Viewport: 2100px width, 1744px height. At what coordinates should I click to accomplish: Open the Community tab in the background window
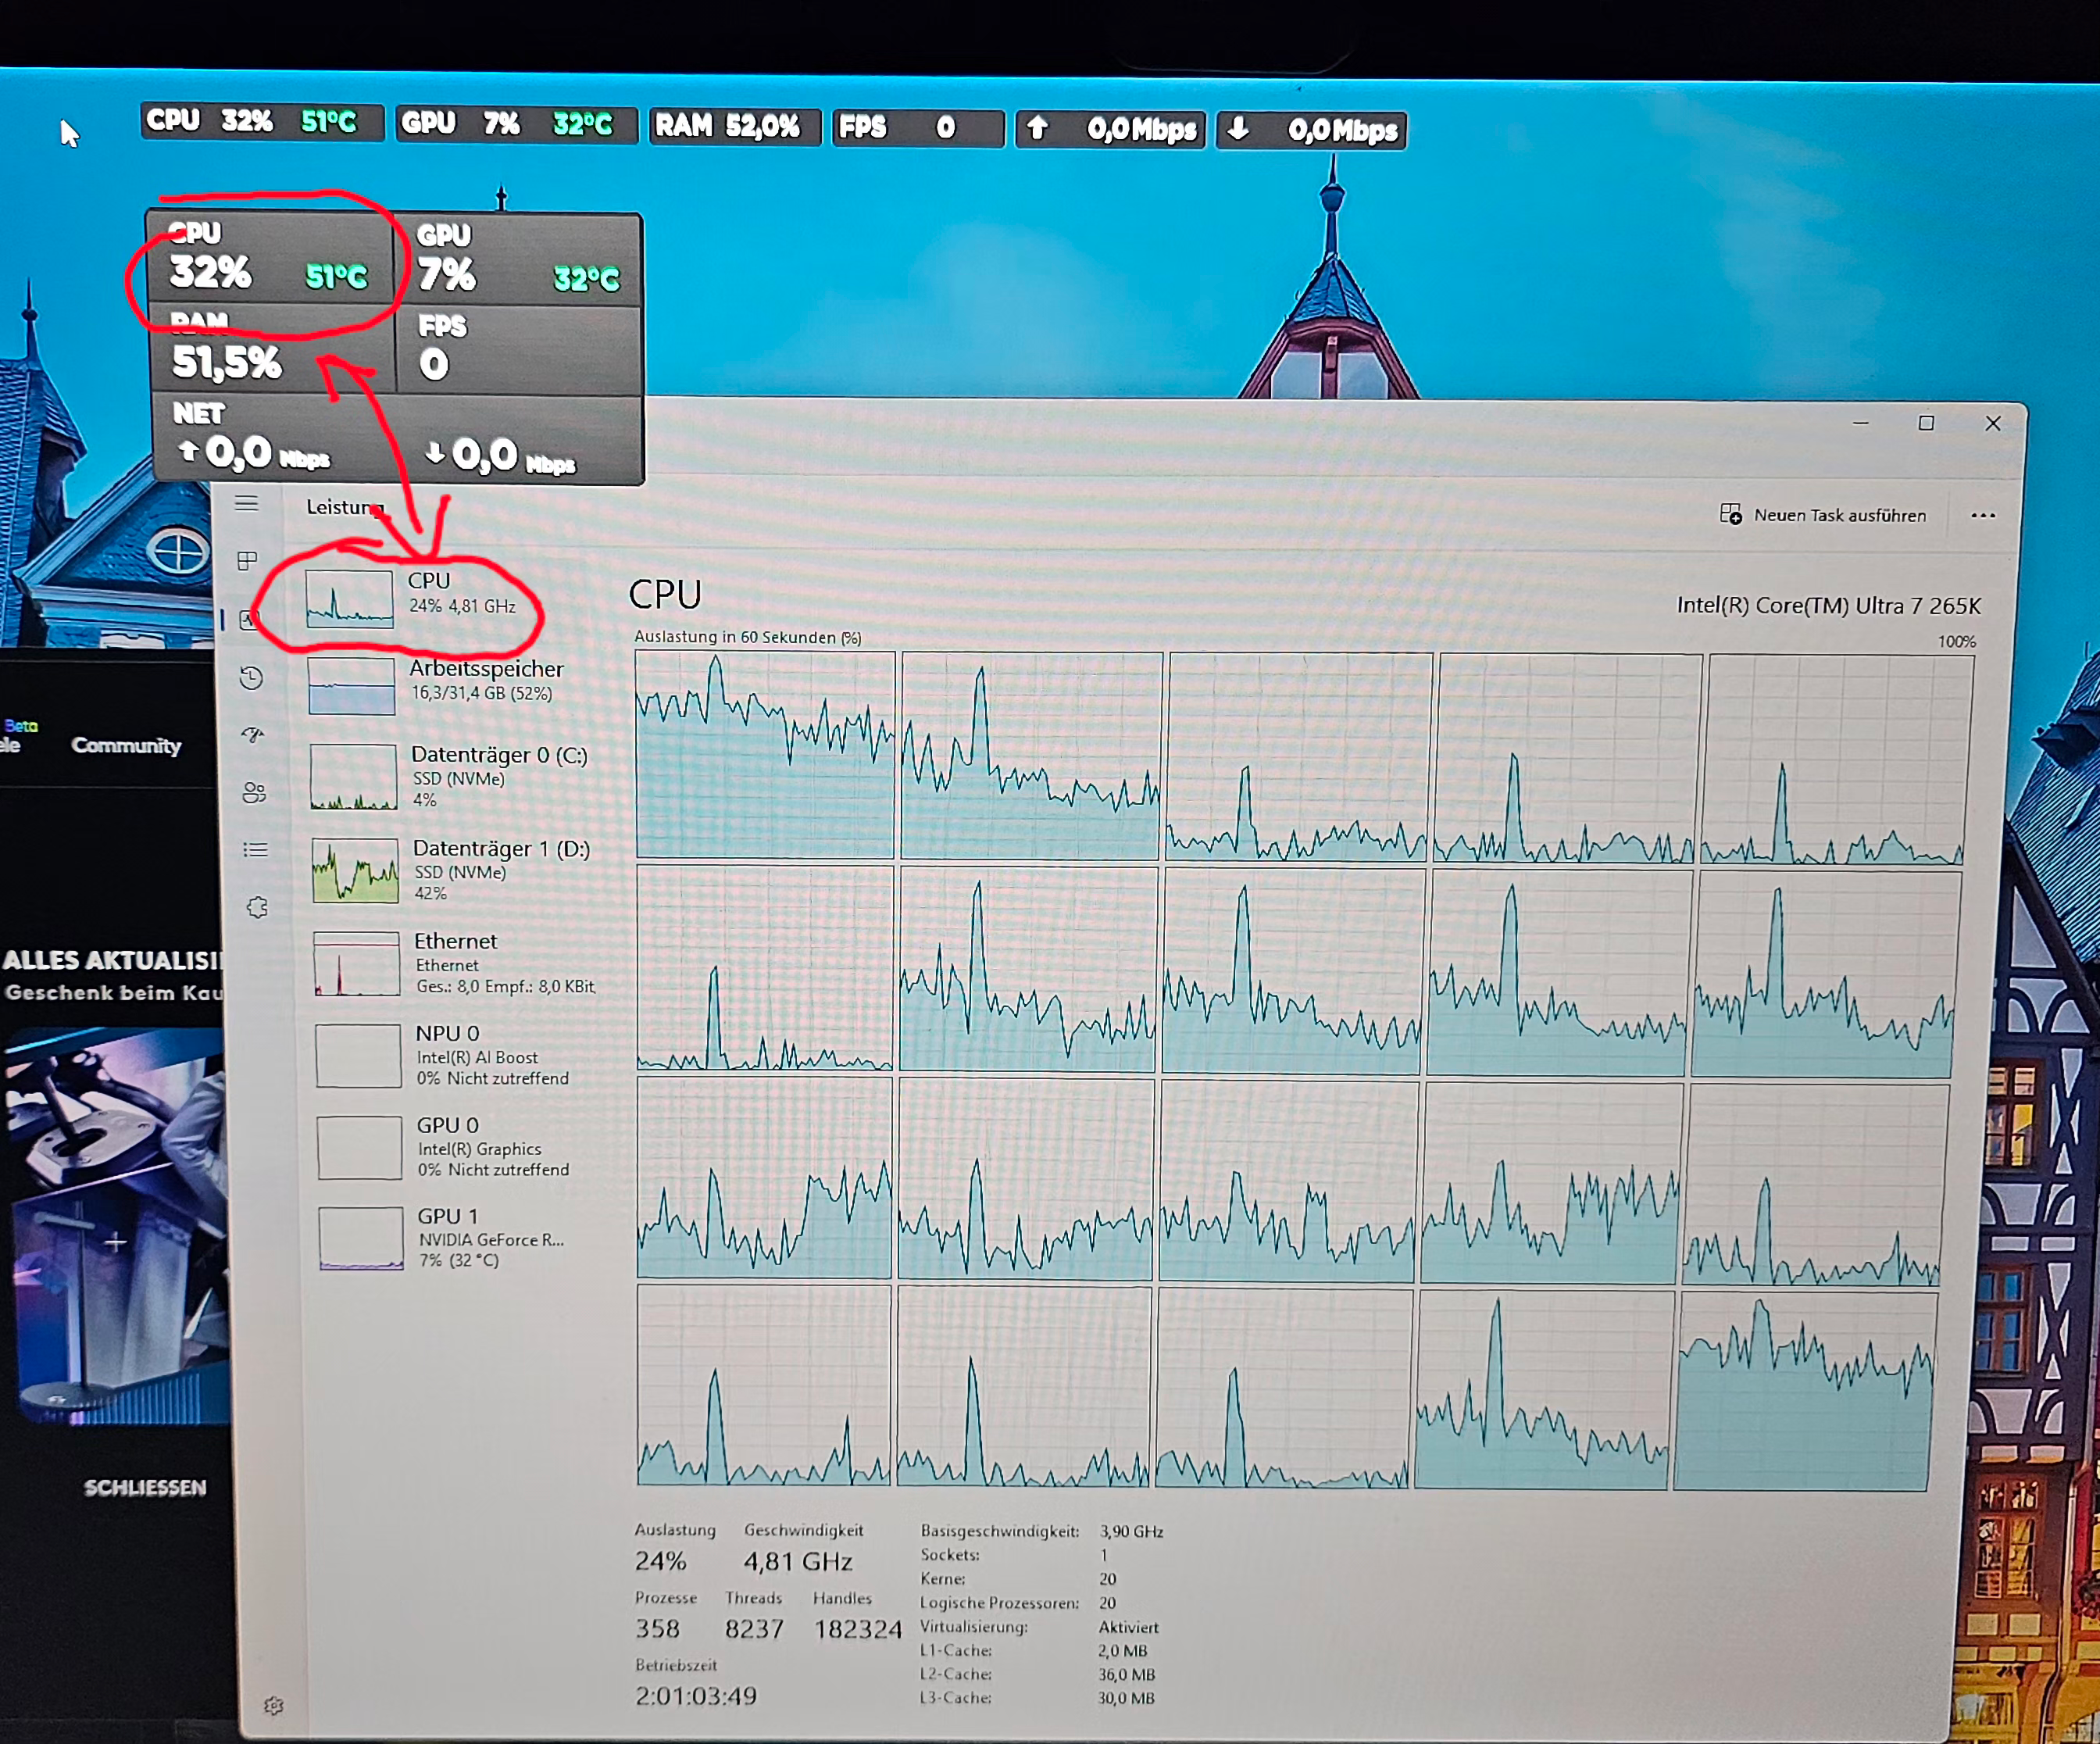126,746
